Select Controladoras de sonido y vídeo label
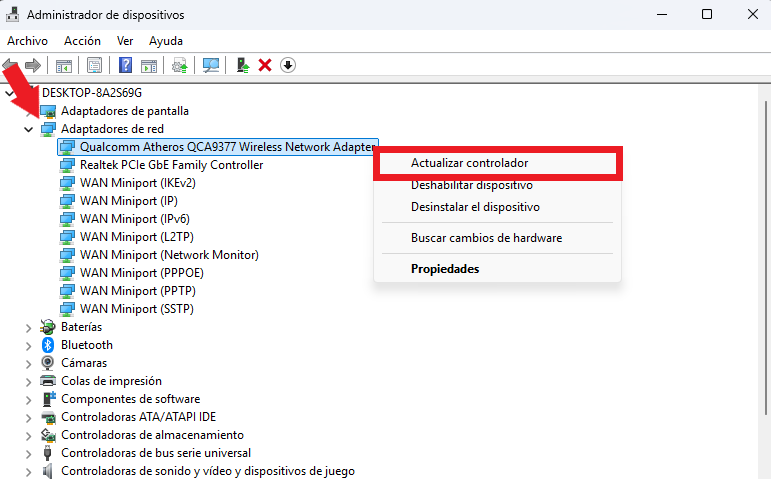 208,471
